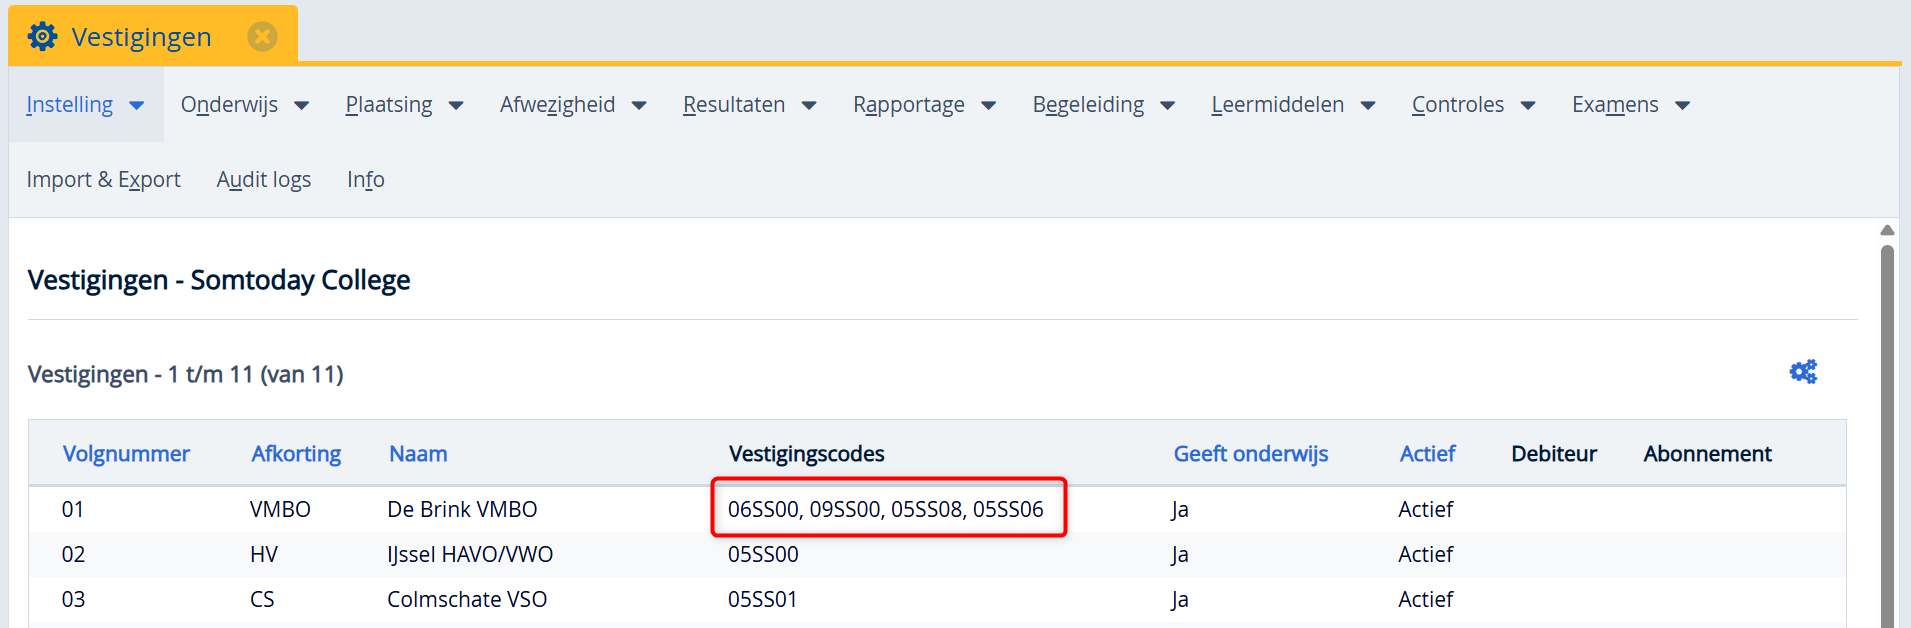Sort the list by Afkorting
1911x628 pixels.
[x=296, y=454]
